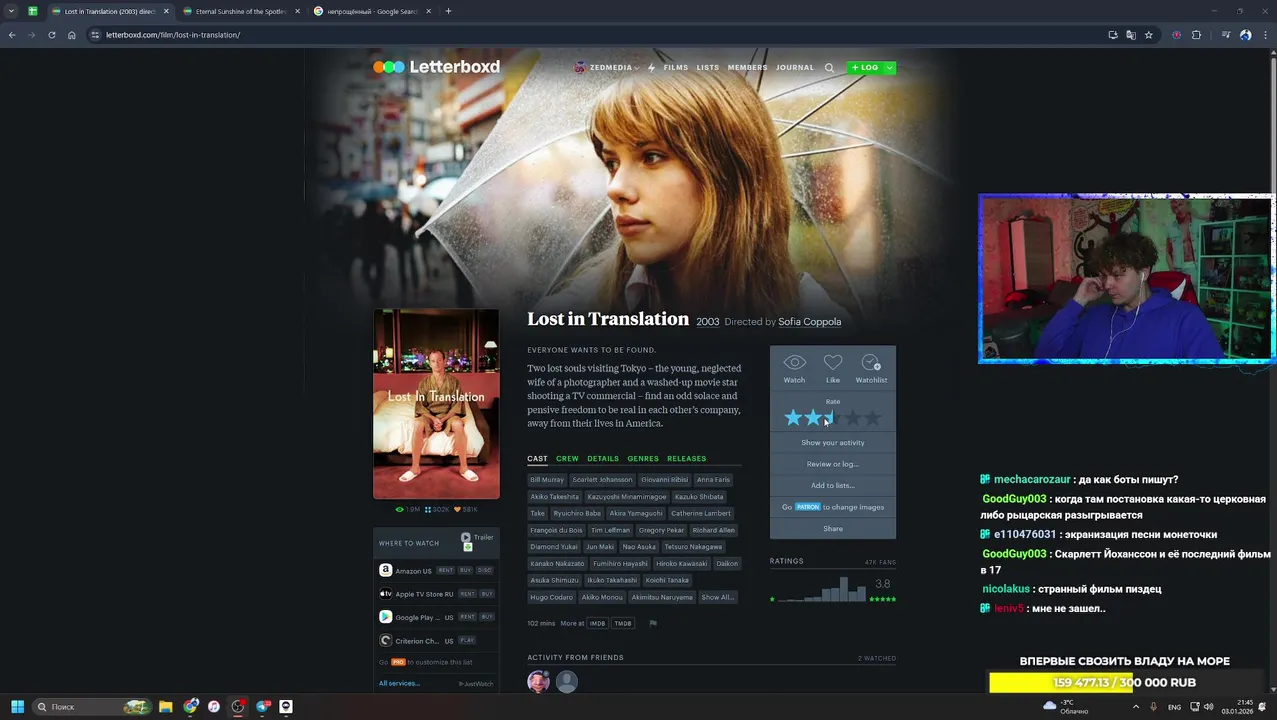Click the 47K FANS link
1277x720 pixels.
tap(880, 562)
